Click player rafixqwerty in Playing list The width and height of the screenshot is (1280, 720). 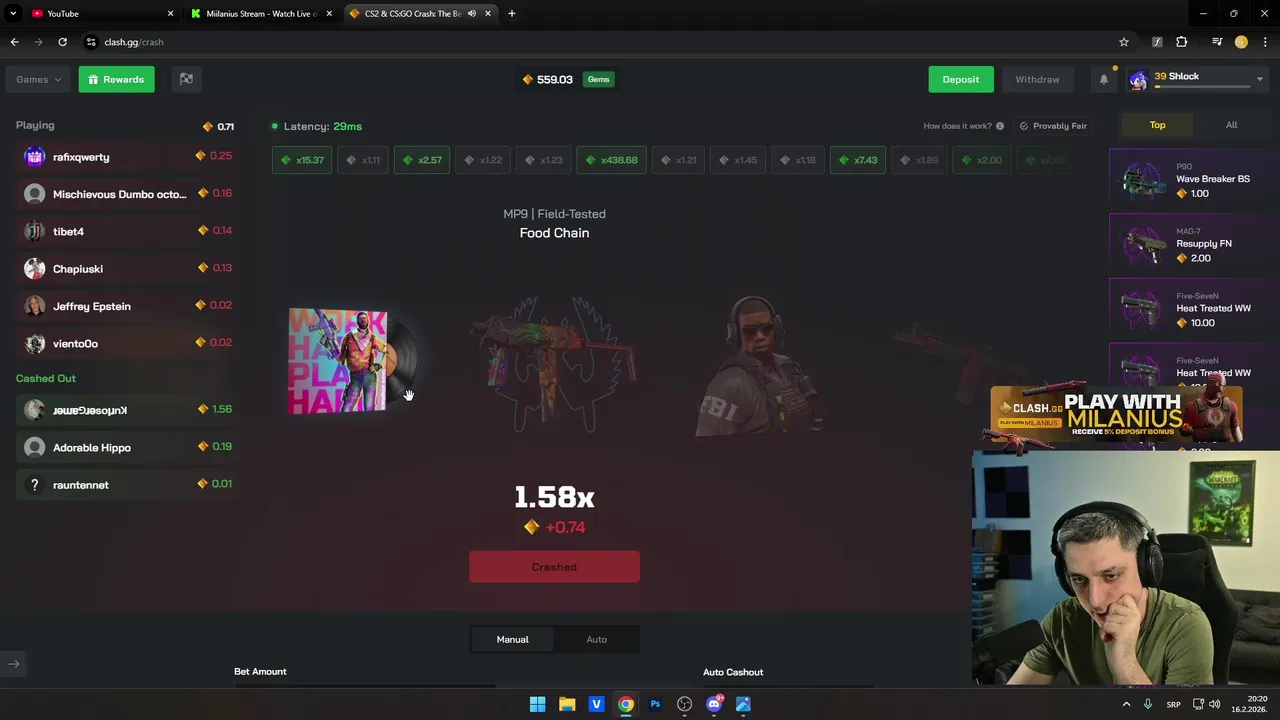click(x=126, y=157)
